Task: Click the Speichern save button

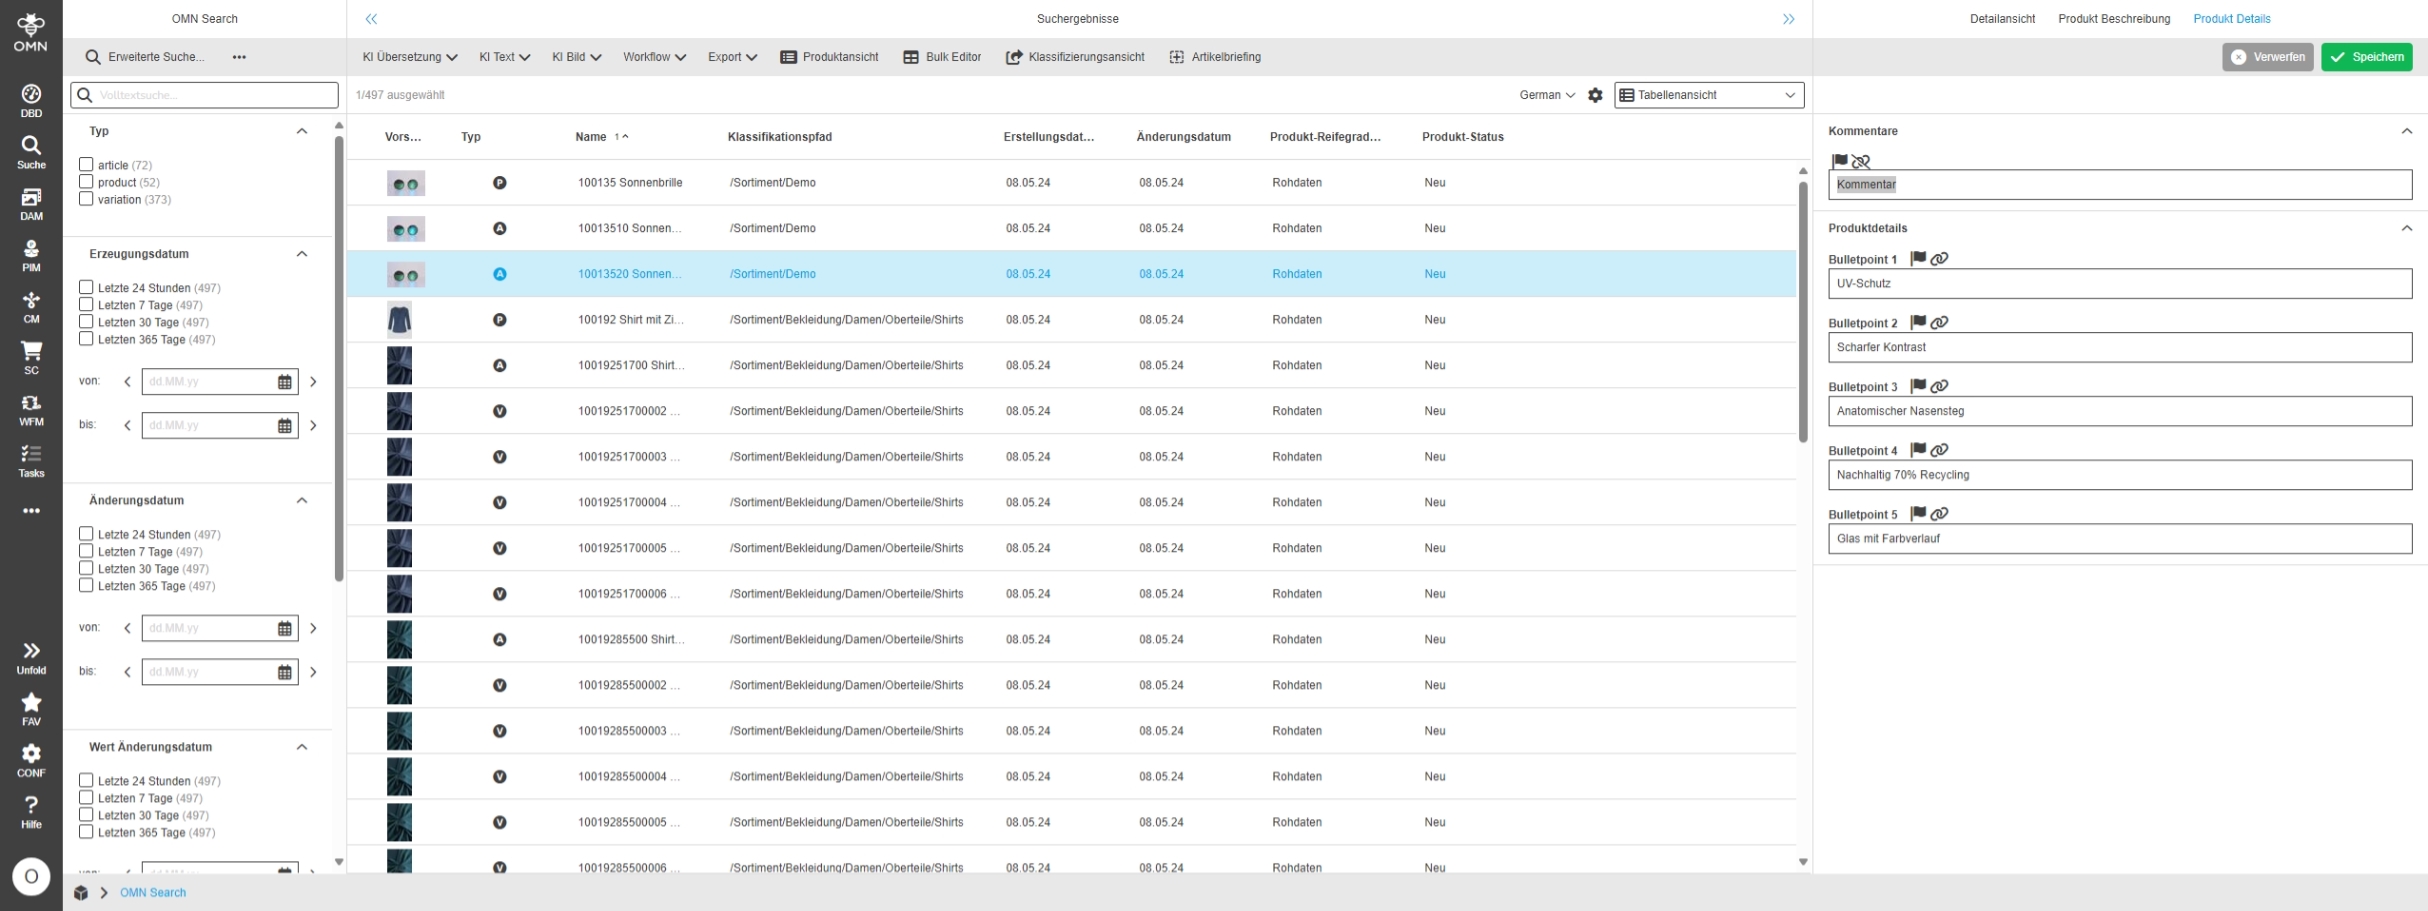Action: point(2366,57)
